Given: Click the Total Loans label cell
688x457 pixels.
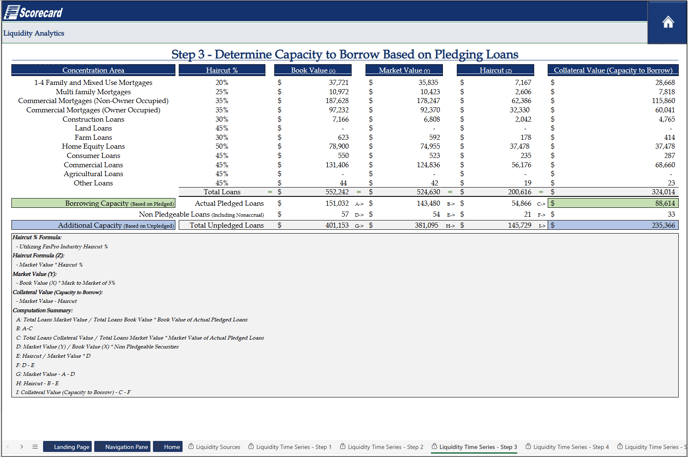Looking at the screenshot, I should tap(222, 192).
